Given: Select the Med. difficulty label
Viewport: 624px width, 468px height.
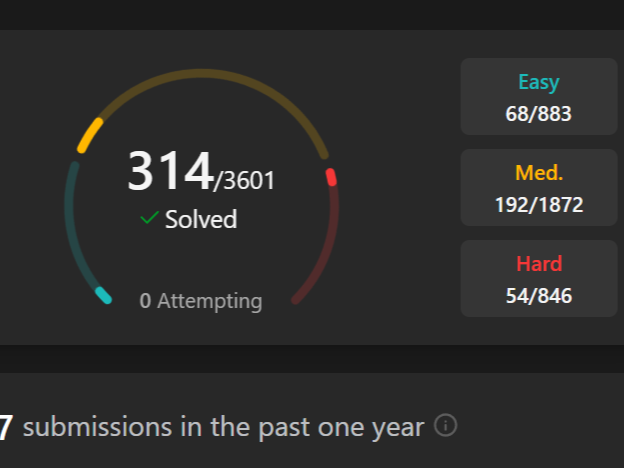Looking at the screenshot, I should 539,173.
